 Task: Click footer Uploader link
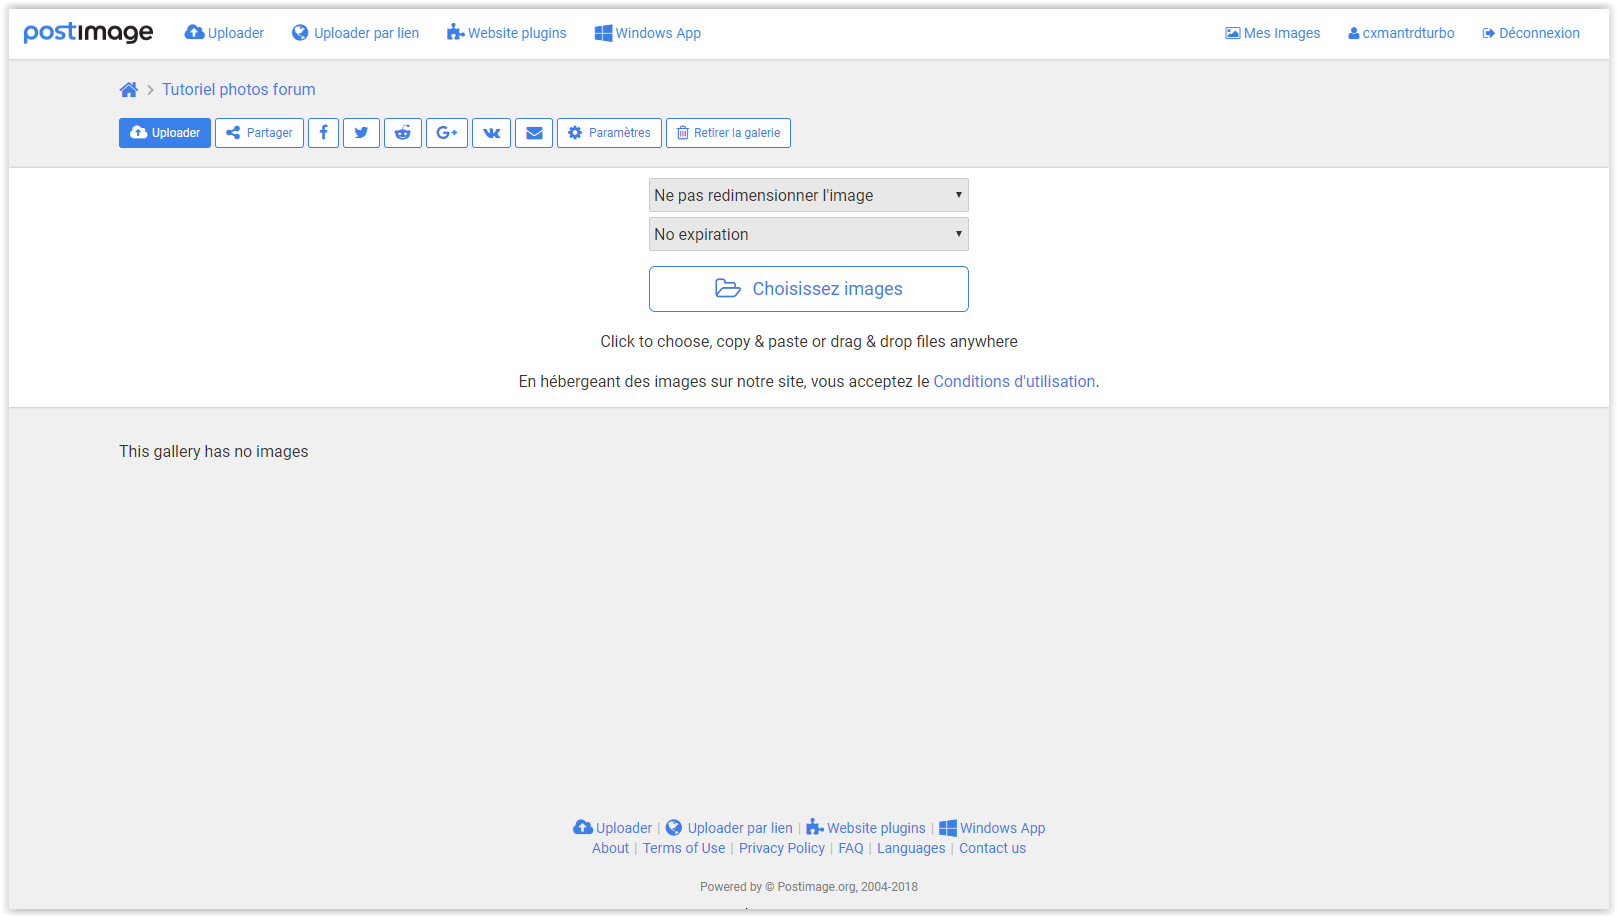(612, 828)
